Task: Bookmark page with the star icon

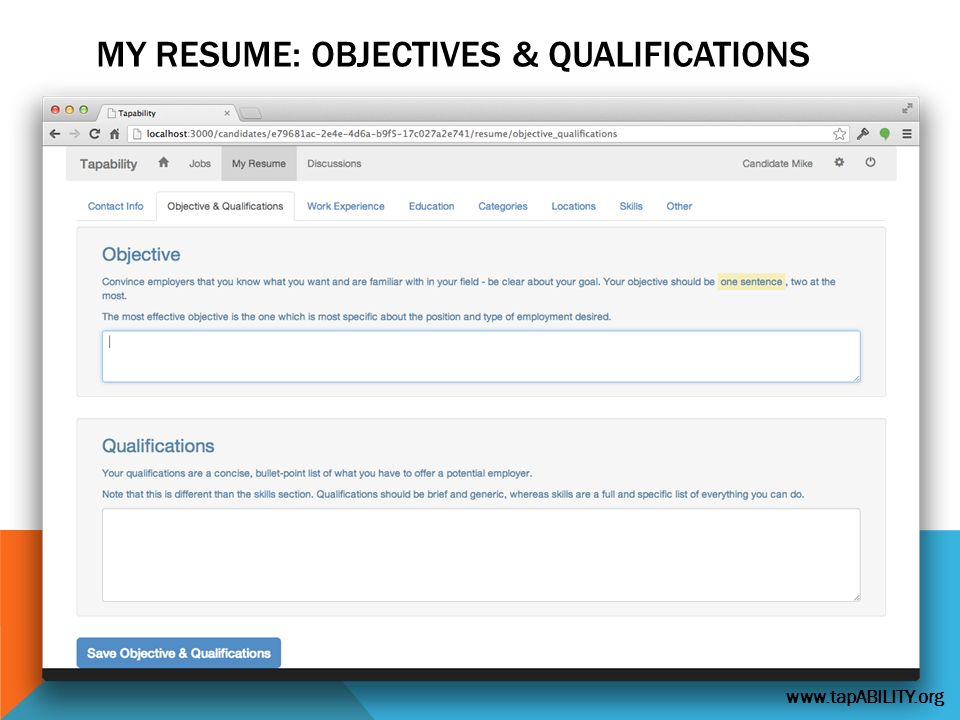Action: [839, 133]
